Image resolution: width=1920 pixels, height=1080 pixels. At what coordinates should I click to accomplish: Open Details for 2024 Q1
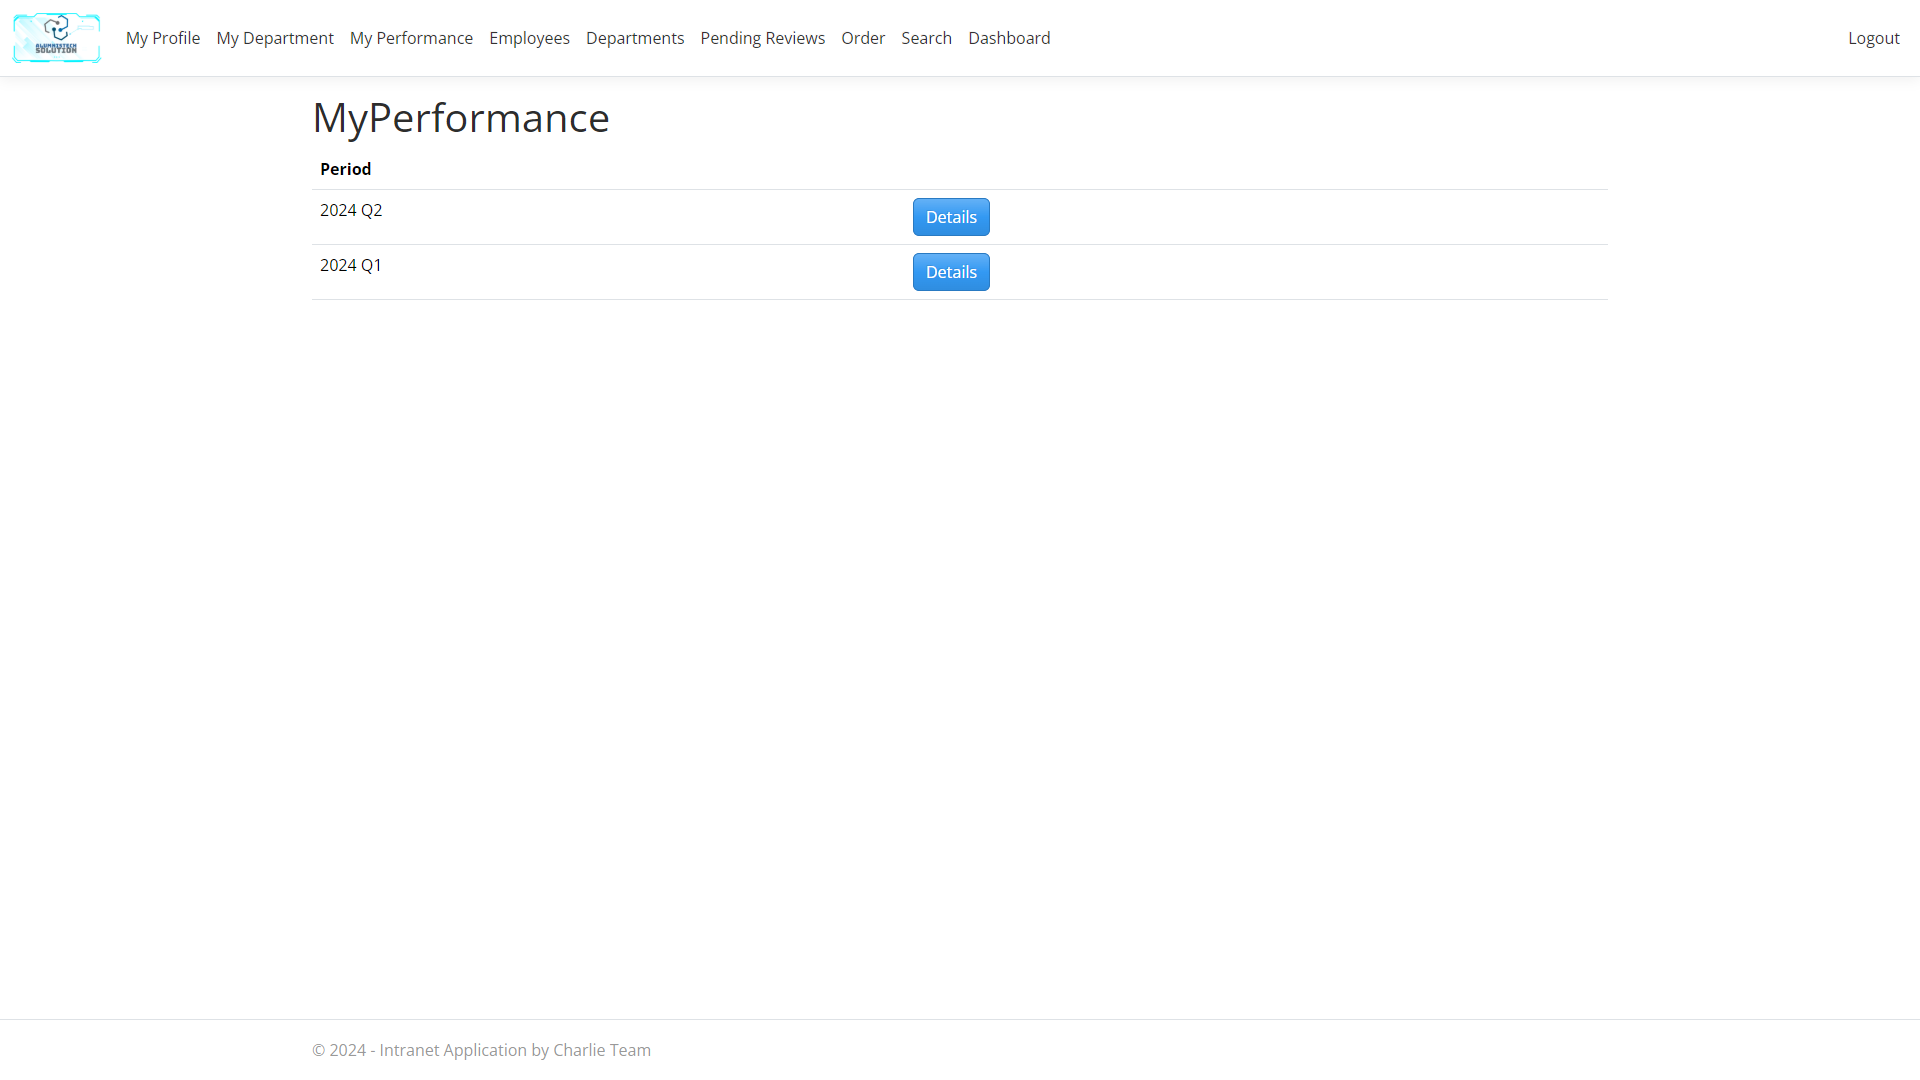tap(950, 272)
